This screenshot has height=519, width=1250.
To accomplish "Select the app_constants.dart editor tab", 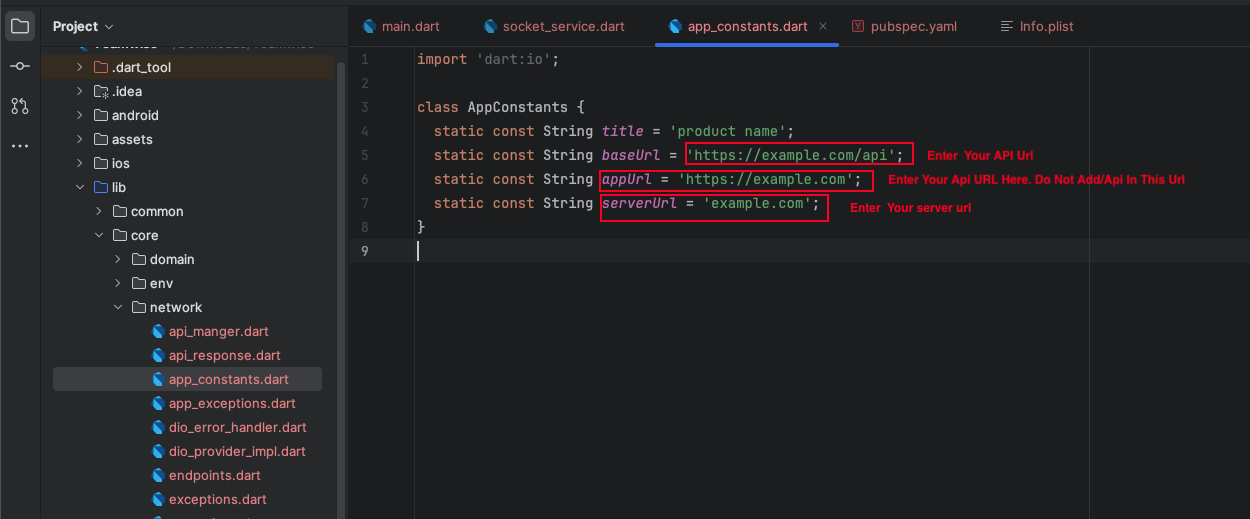I will click(747, 26).
